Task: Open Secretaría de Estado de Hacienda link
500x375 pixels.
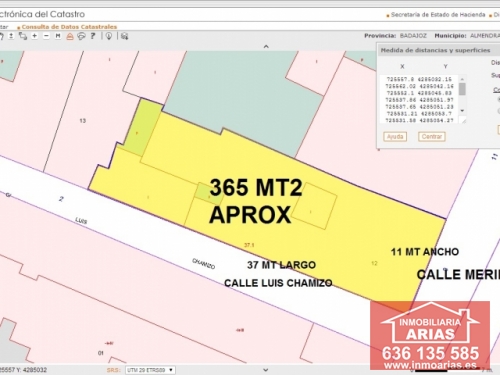Action: [438, 15]
